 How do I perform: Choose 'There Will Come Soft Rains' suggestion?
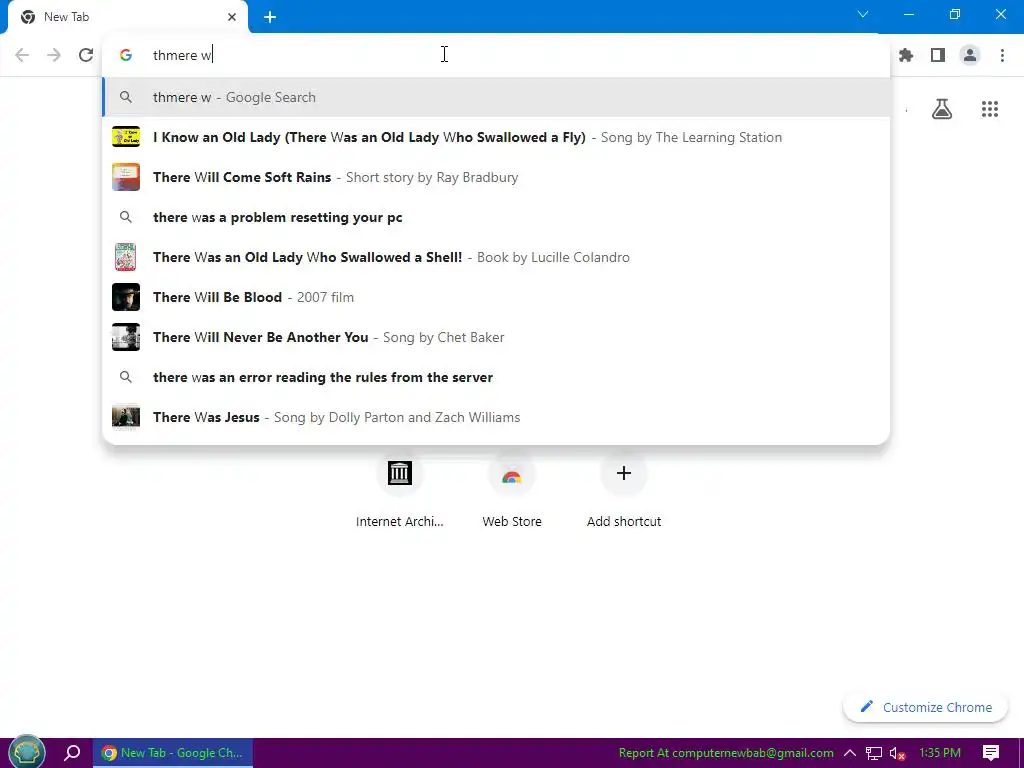tap(496, 177)
